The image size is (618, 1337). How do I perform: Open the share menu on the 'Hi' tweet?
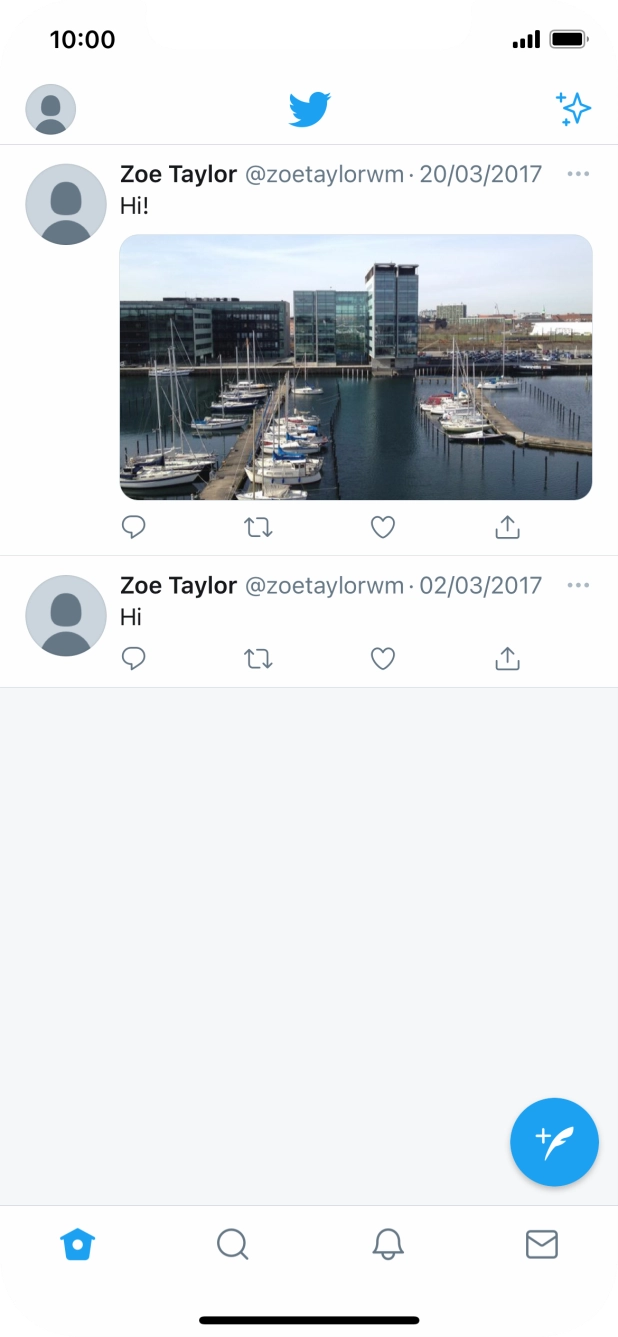507,658
